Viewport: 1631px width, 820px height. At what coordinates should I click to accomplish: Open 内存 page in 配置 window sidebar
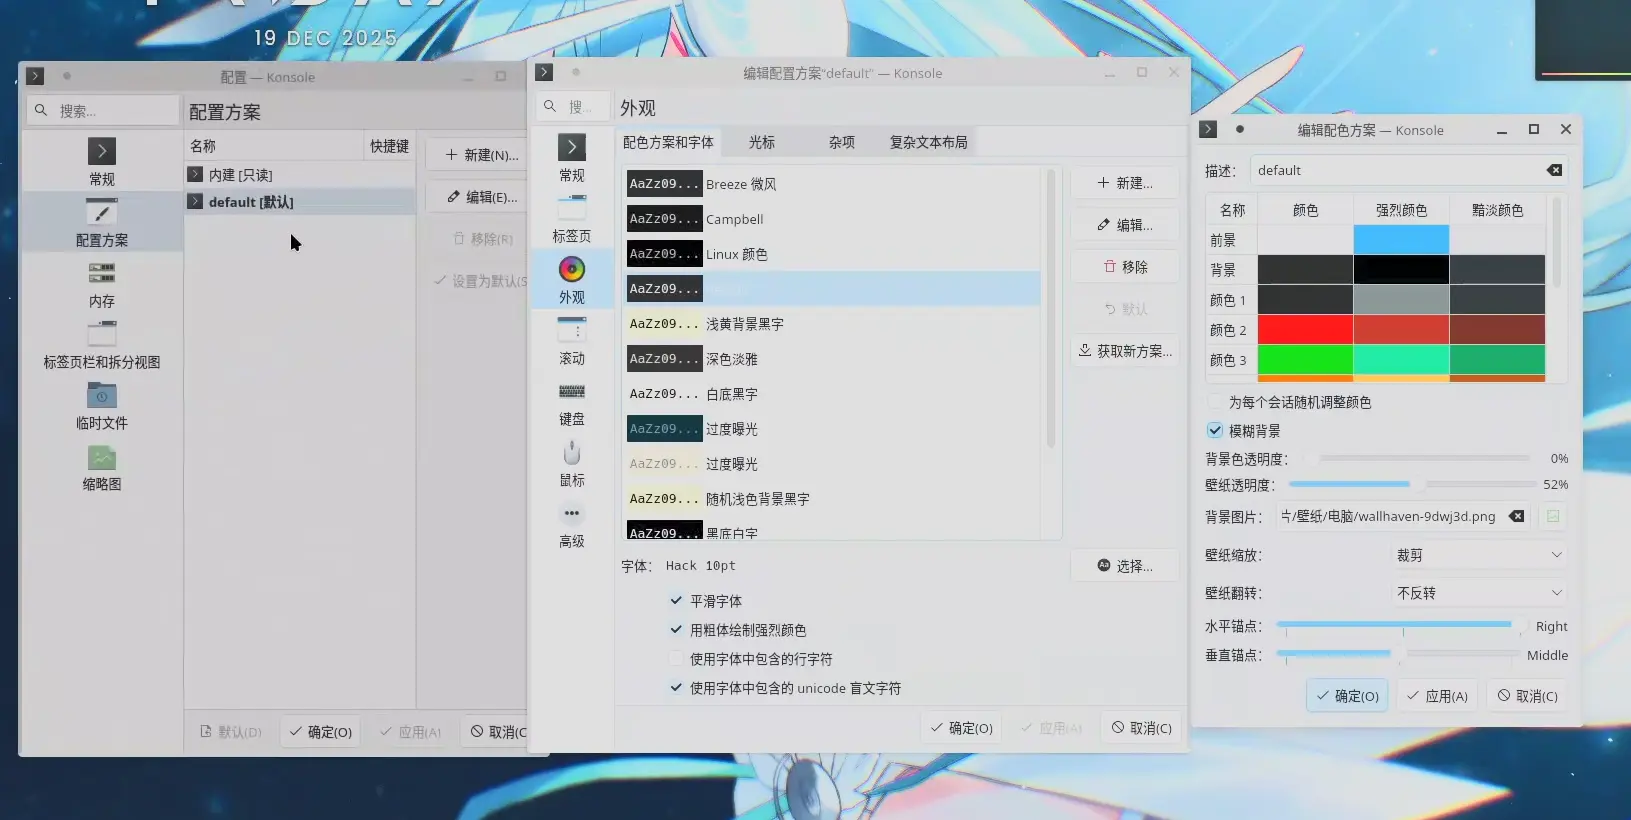point(101,284)
